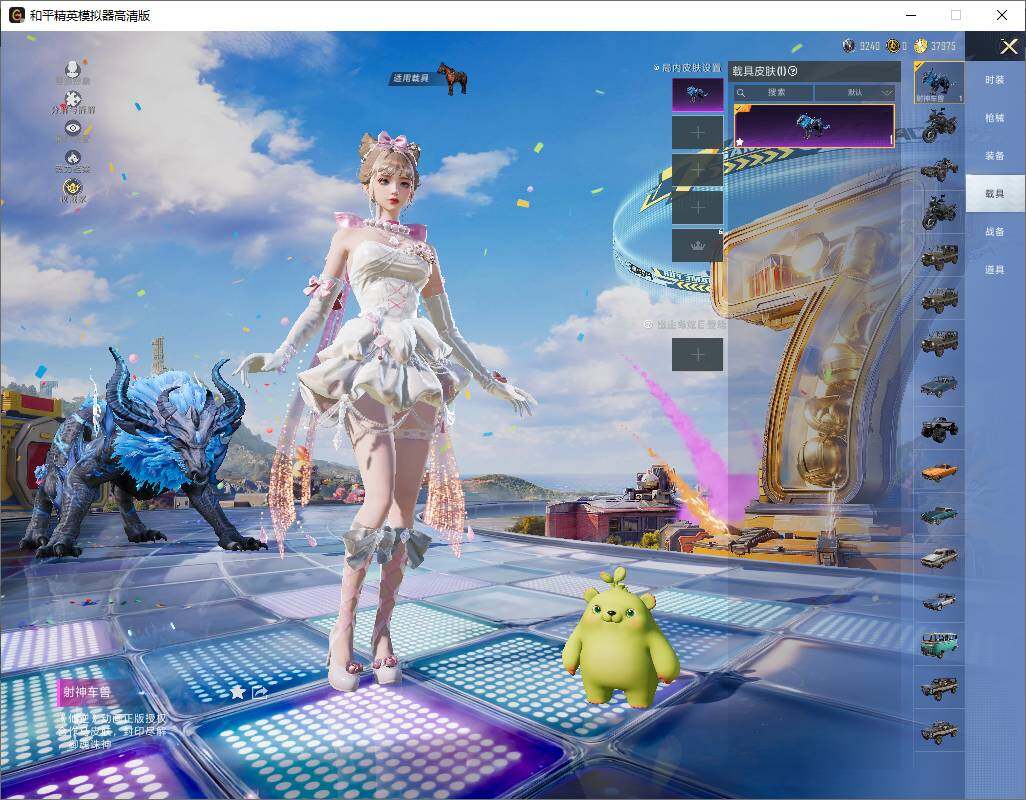Open the gold emblem collector icon

[x=73, y=188]
